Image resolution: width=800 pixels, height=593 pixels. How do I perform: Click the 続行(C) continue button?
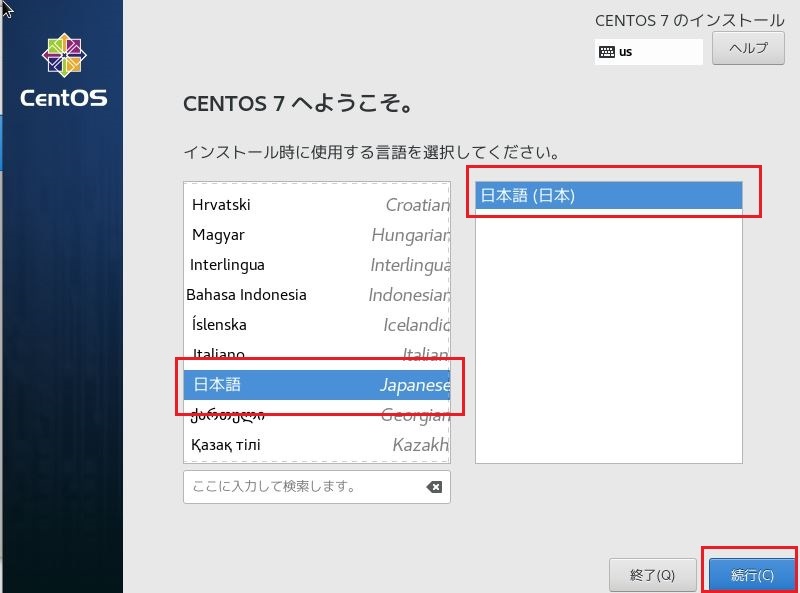pyautogui.click(x=752, y=575)
